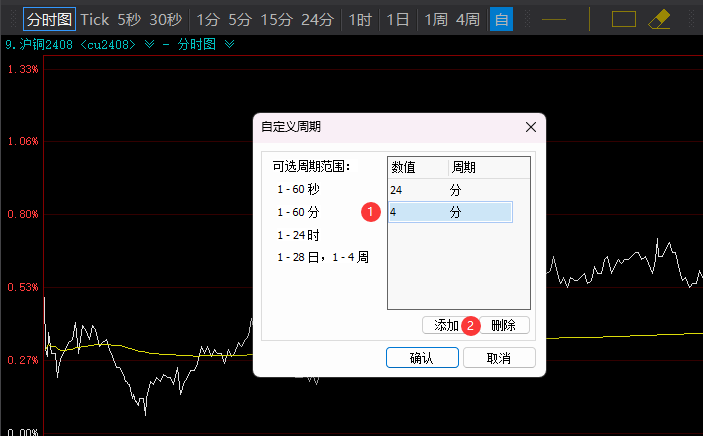The width and height of the screenshot is (703, 436).
Task: Click the 1 - 60 秒 range text
Action: coord(298,189)
